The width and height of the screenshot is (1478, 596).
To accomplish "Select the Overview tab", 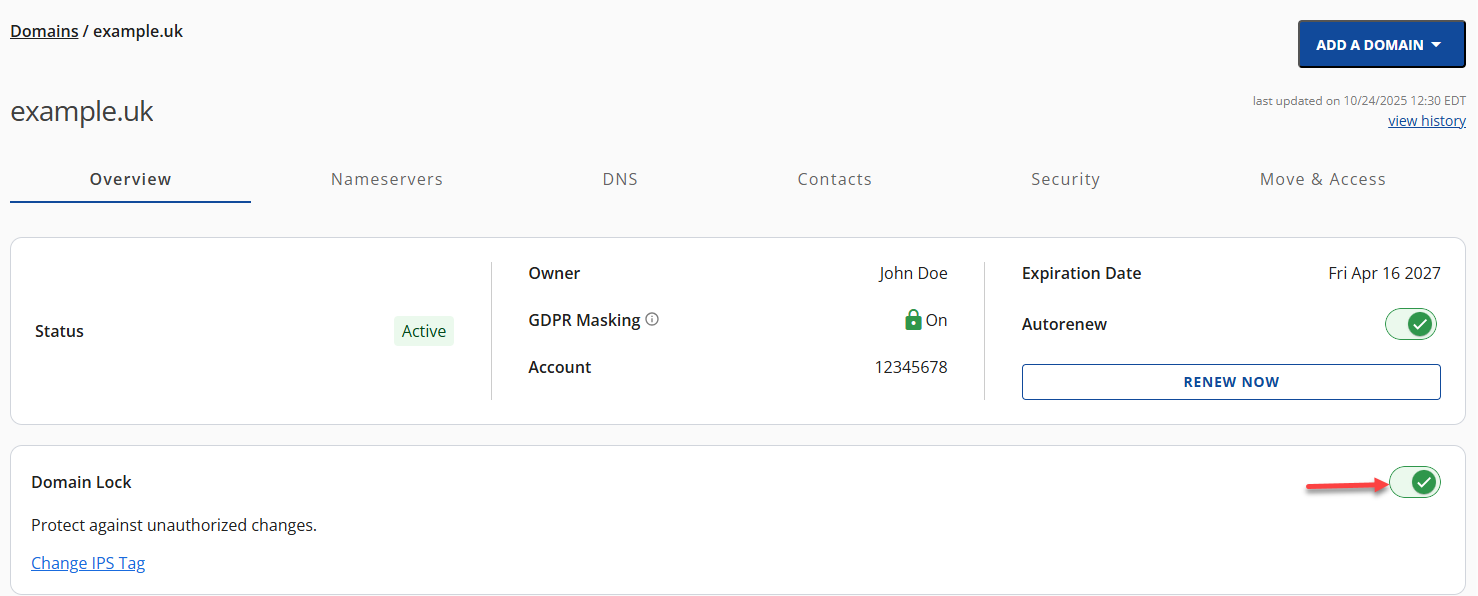I will click(130, 179).
